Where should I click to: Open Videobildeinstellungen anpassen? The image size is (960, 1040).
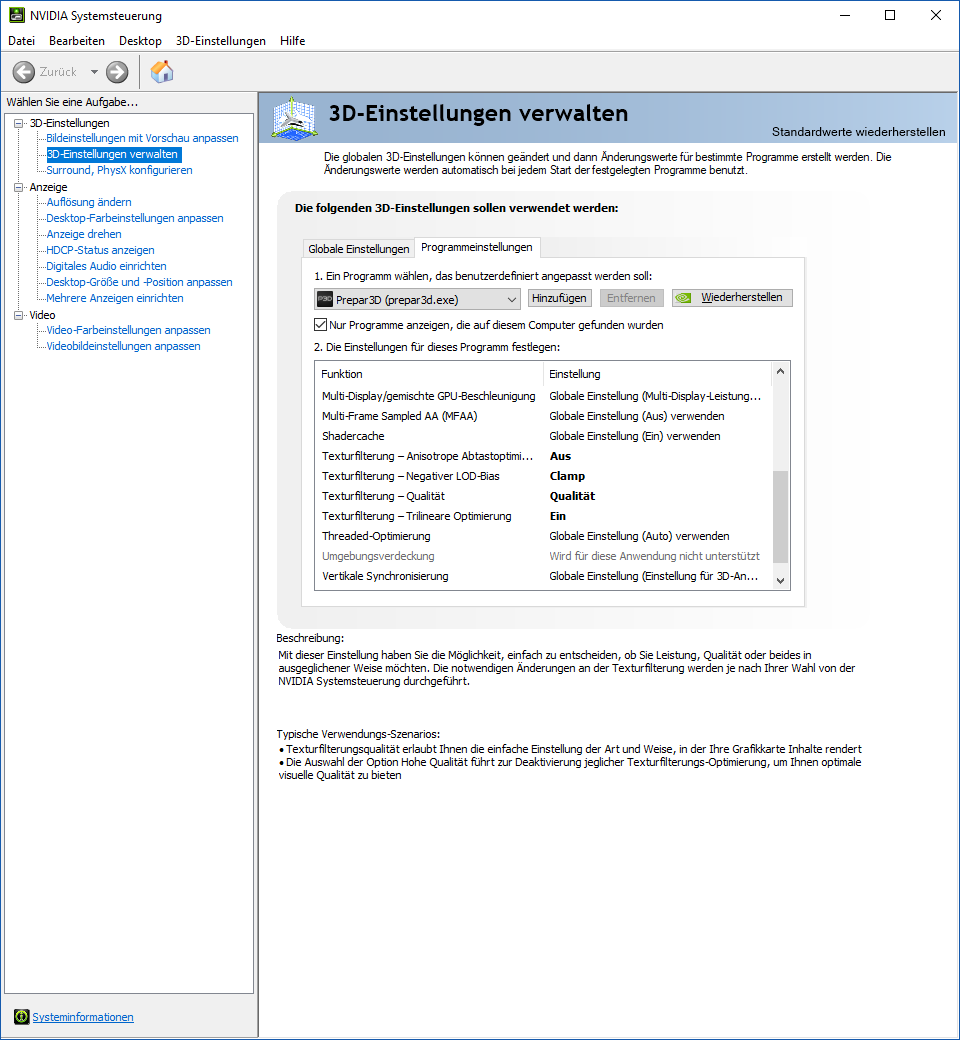(123, 346)
